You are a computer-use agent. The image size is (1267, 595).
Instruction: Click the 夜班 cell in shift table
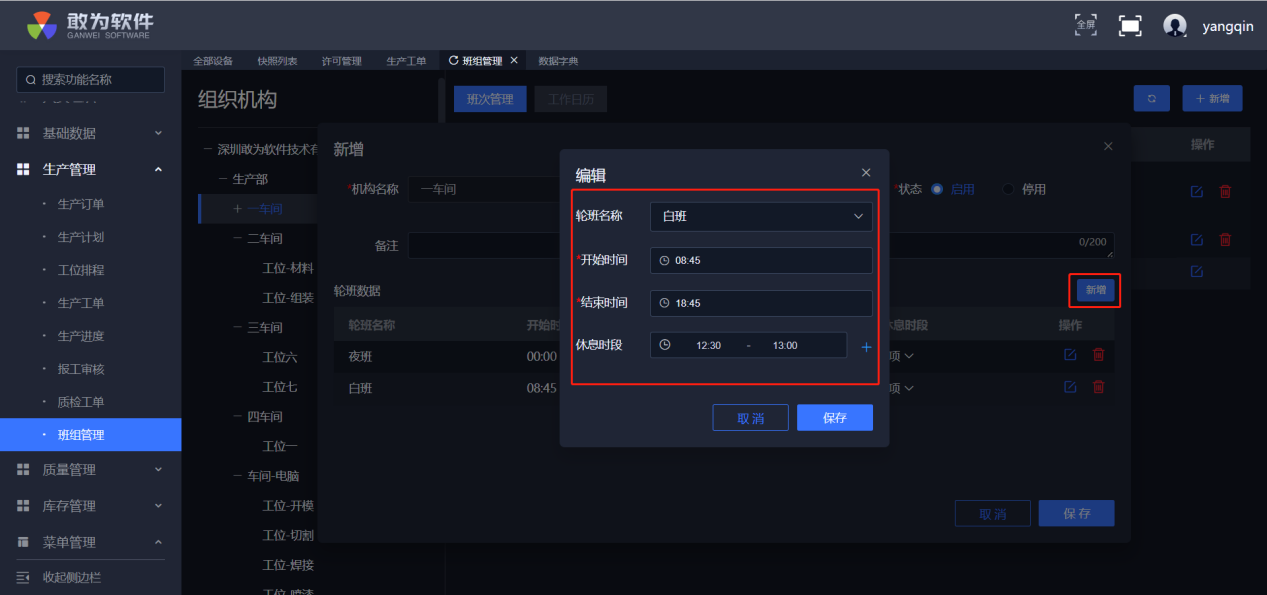[360, 356]
